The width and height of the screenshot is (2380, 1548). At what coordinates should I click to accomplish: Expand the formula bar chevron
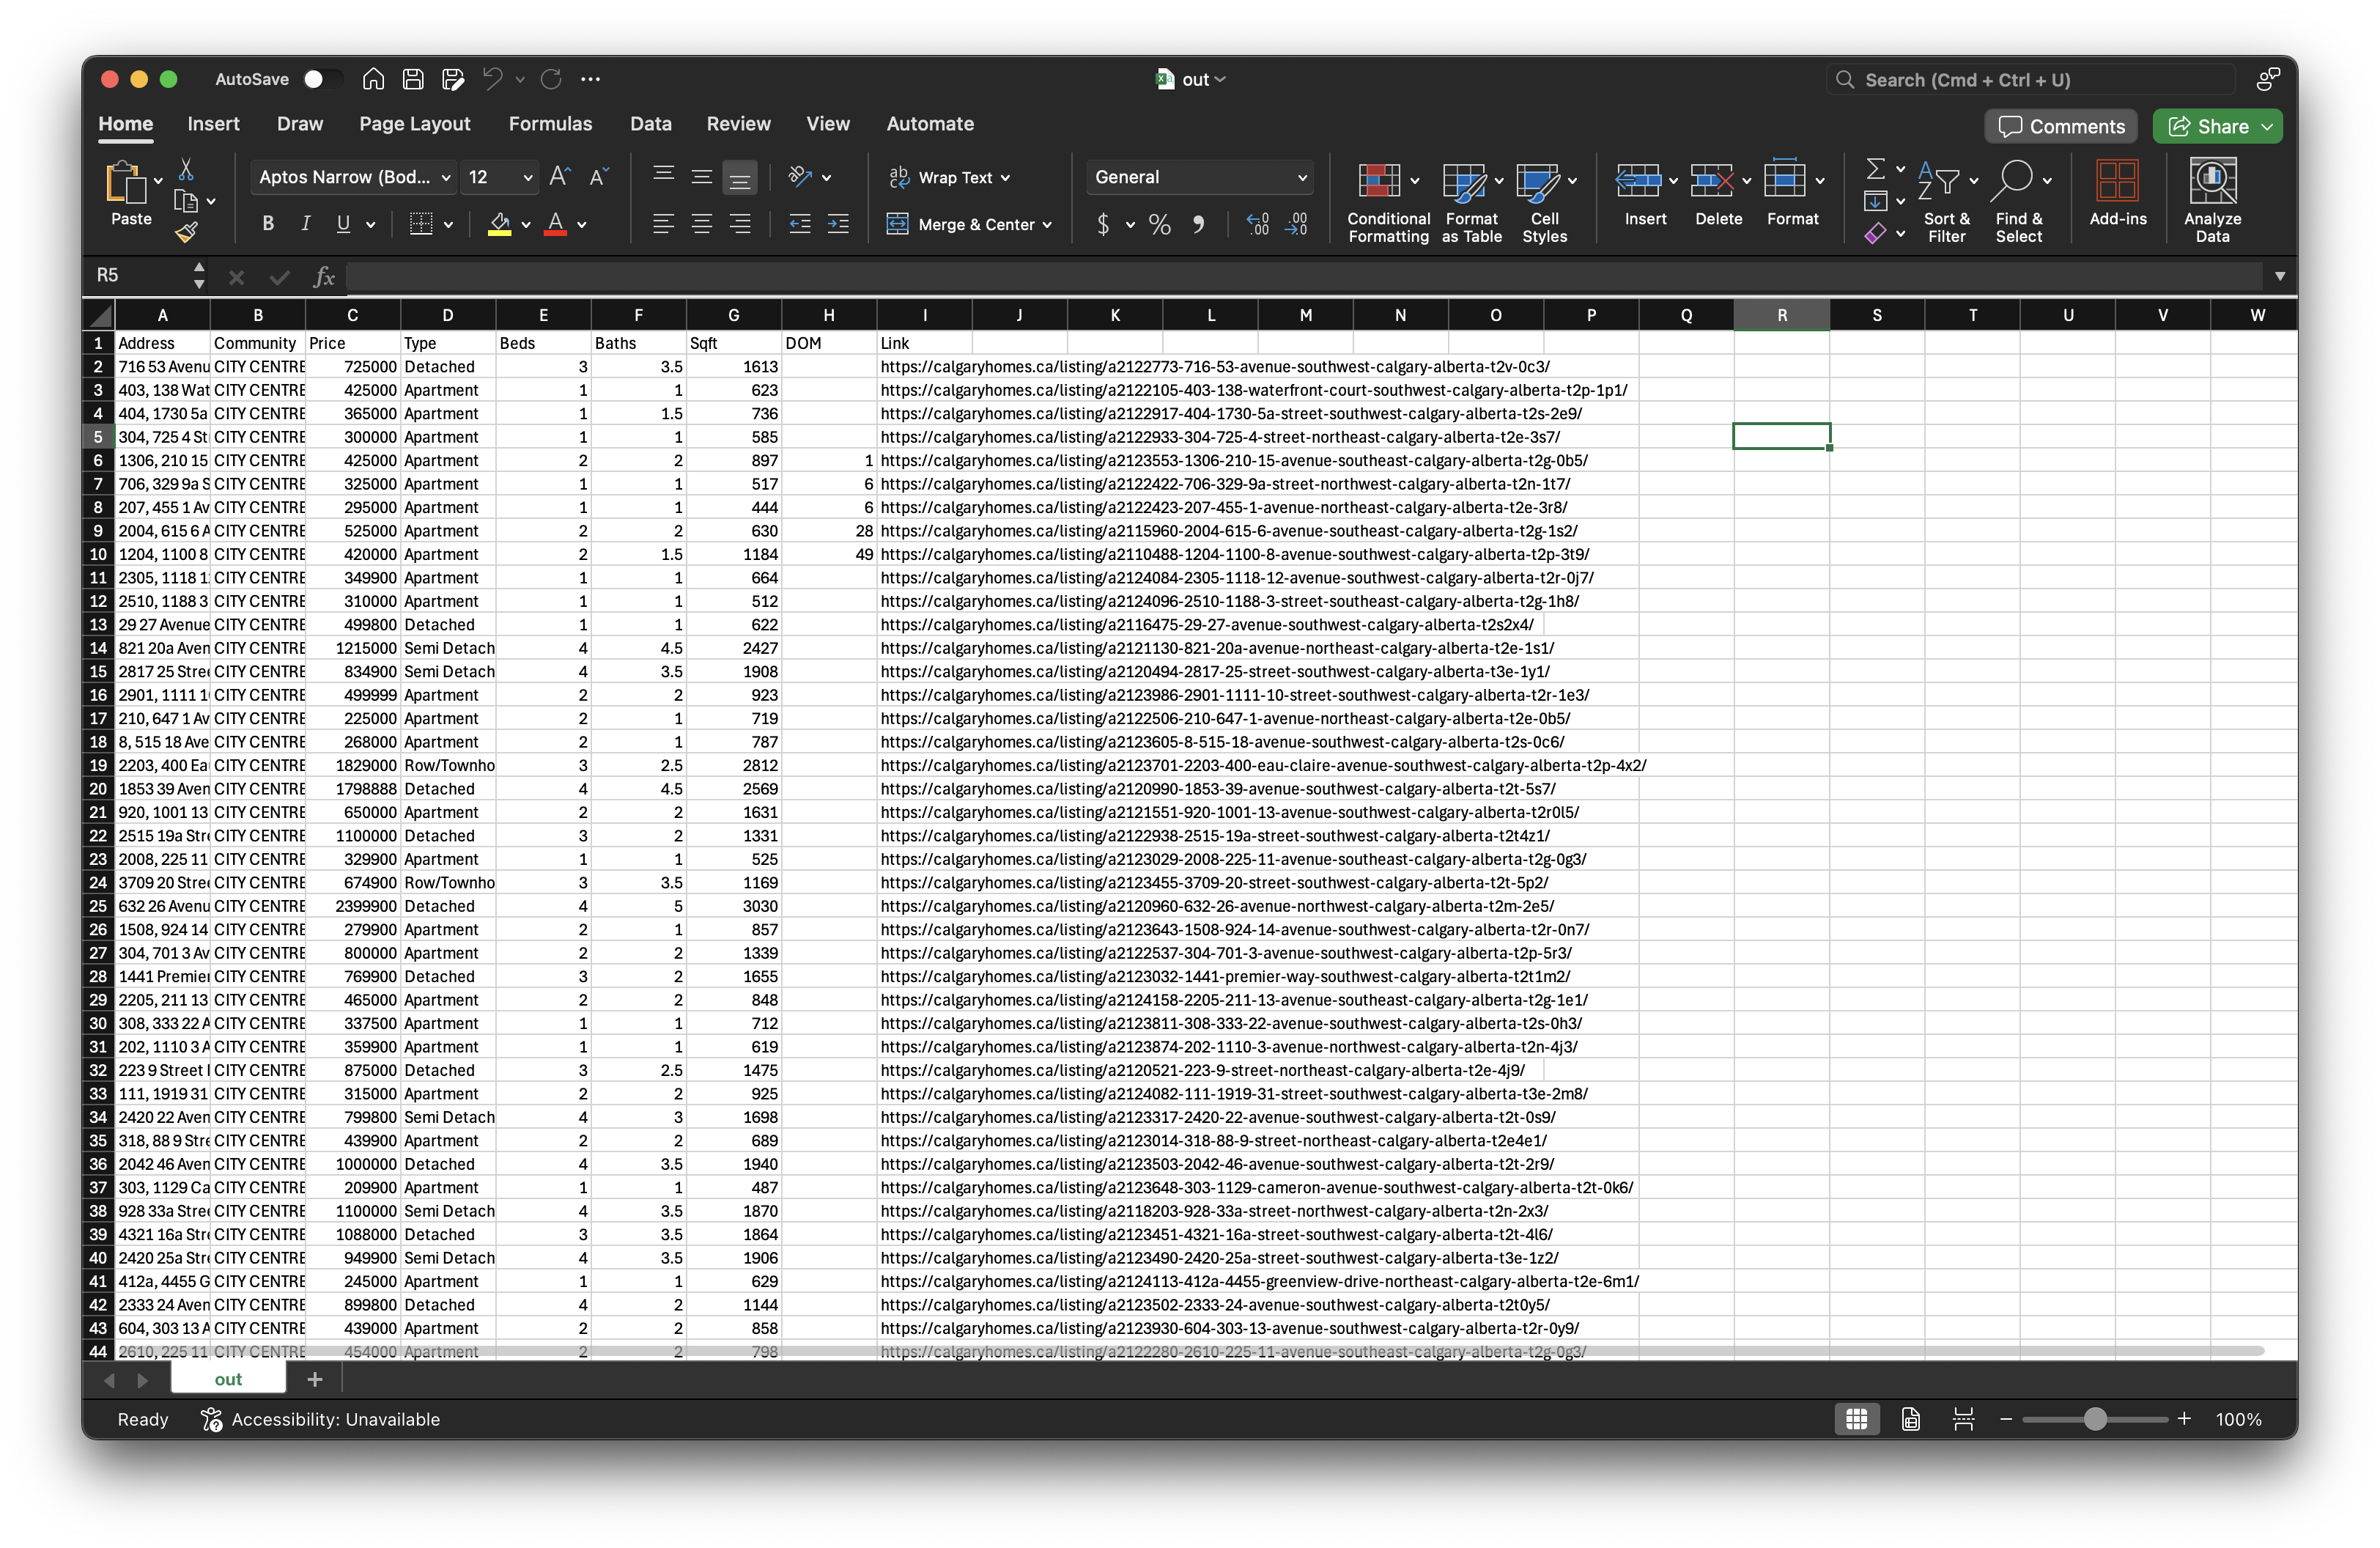2279,277
